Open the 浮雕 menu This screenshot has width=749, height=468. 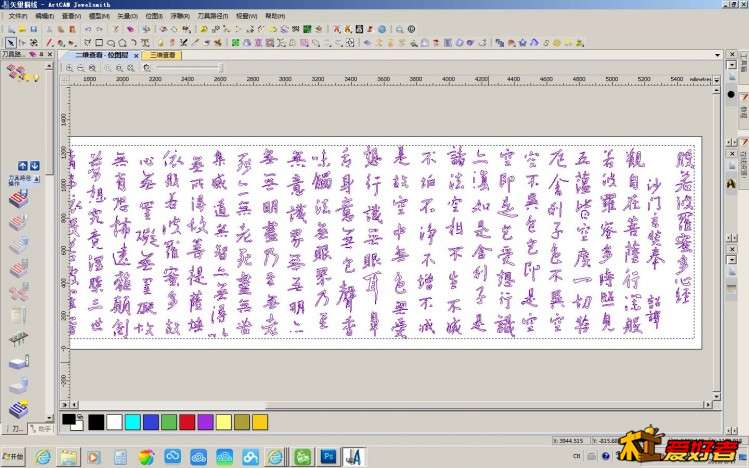[x=180, y=16]
